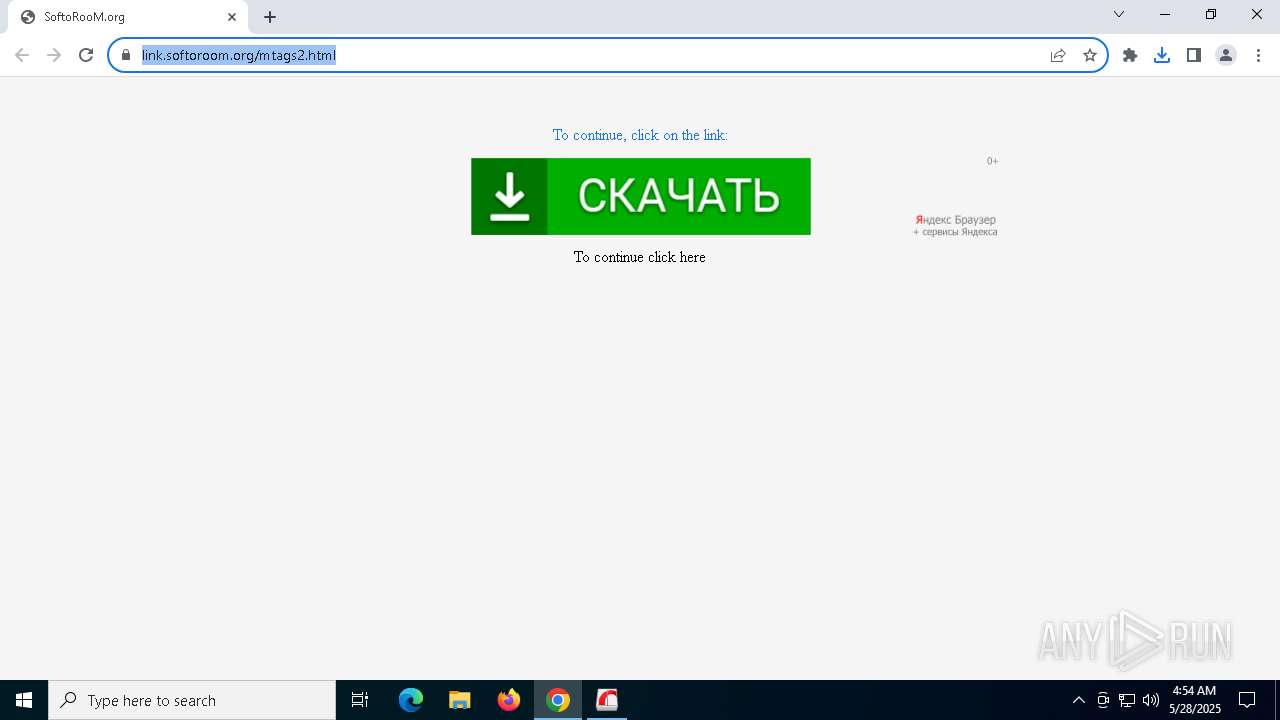Viewport: 1280px width, 720px height.
Task: Toggle the side panel icon
Action: pyautogui.click(x=1194, y=55)
